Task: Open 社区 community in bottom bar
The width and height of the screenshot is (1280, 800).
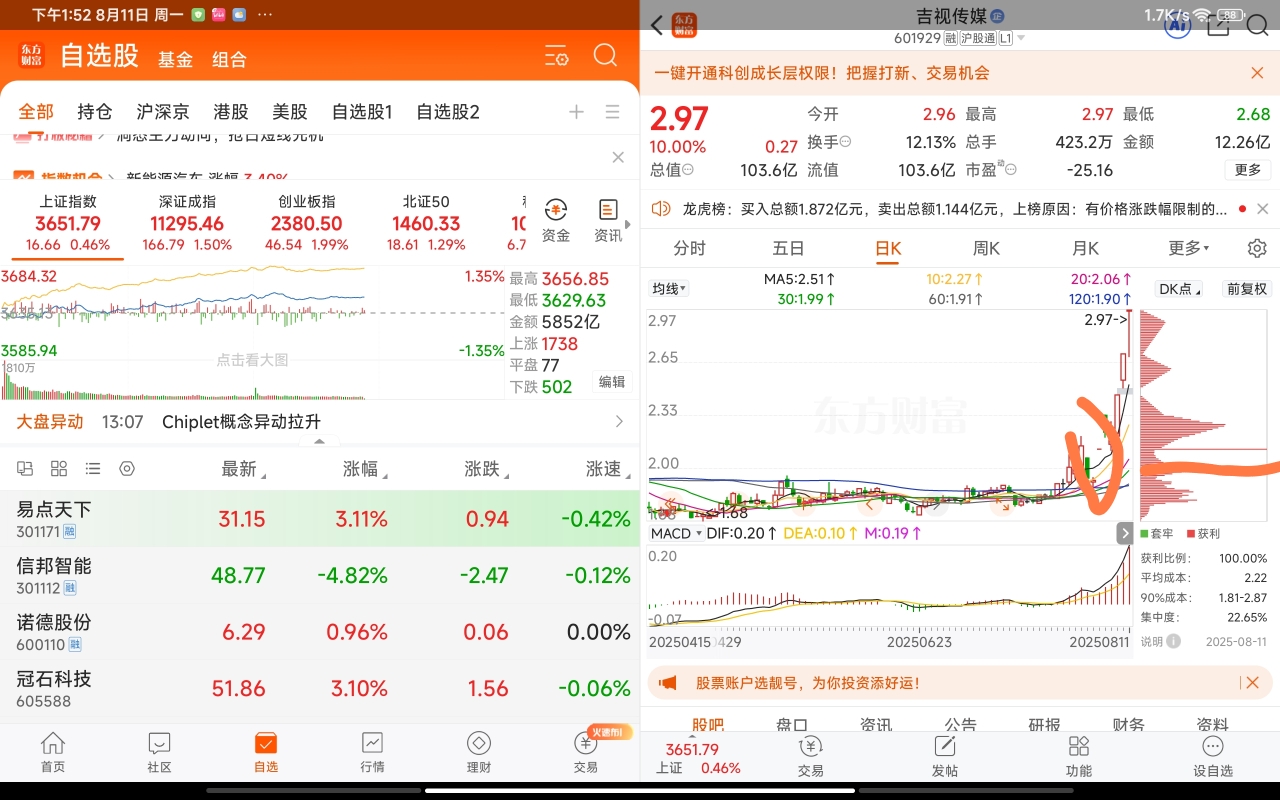Action: (159, 753)
